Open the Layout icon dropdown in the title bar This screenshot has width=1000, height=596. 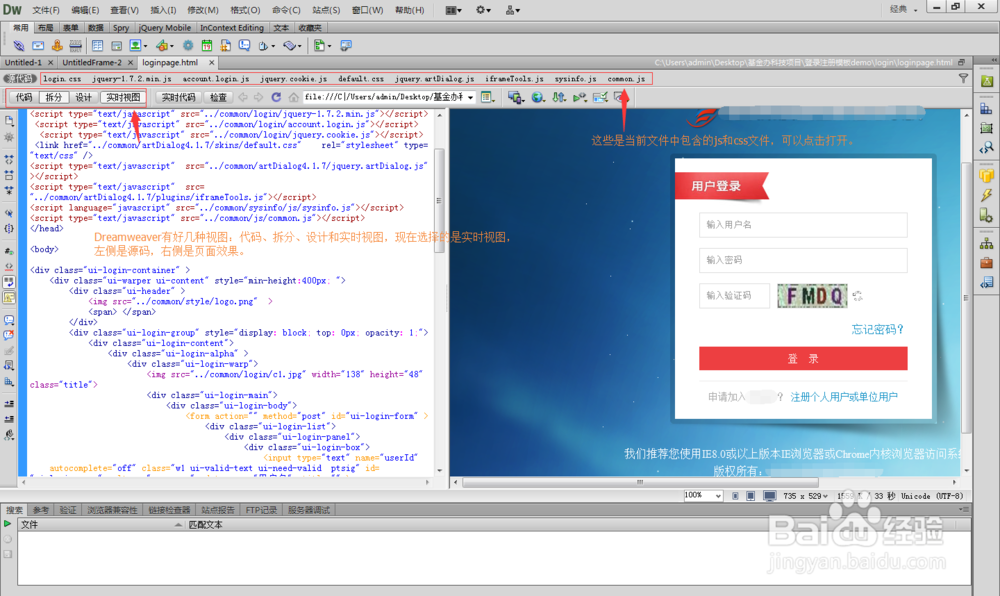(x=453, y=10)
